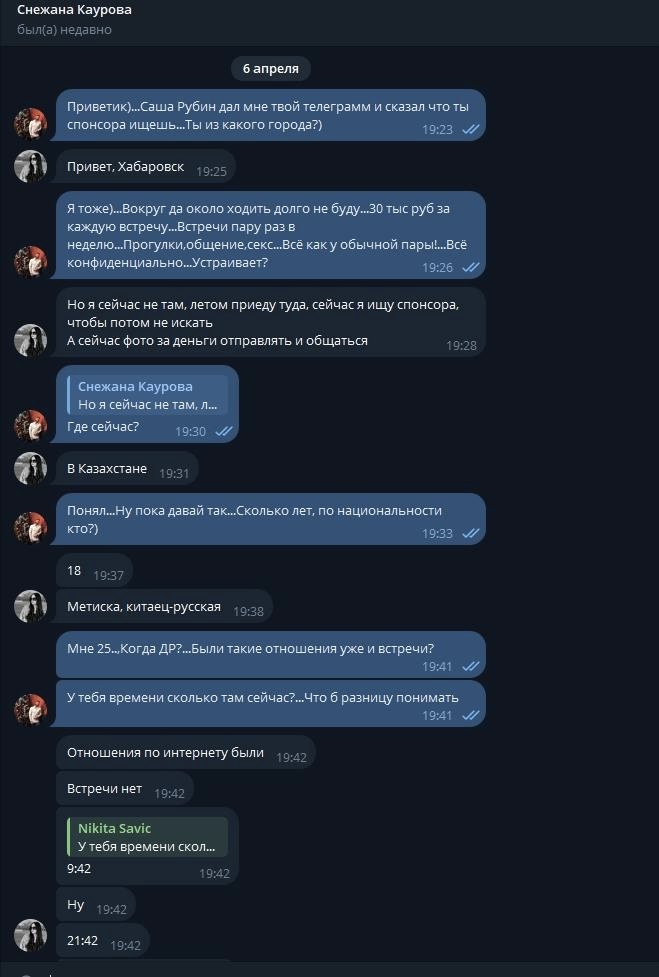Jump to quoted Nikita Savic message
Screen dimensions: 659x977
148,838
